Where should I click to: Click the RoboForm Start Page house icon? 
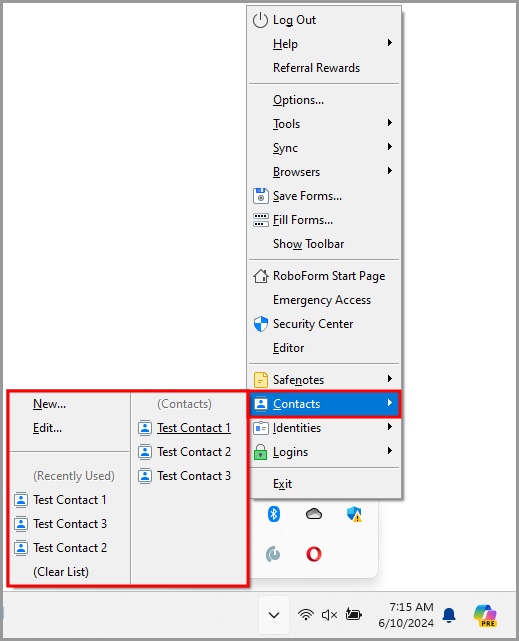click(x=260, y=276)
